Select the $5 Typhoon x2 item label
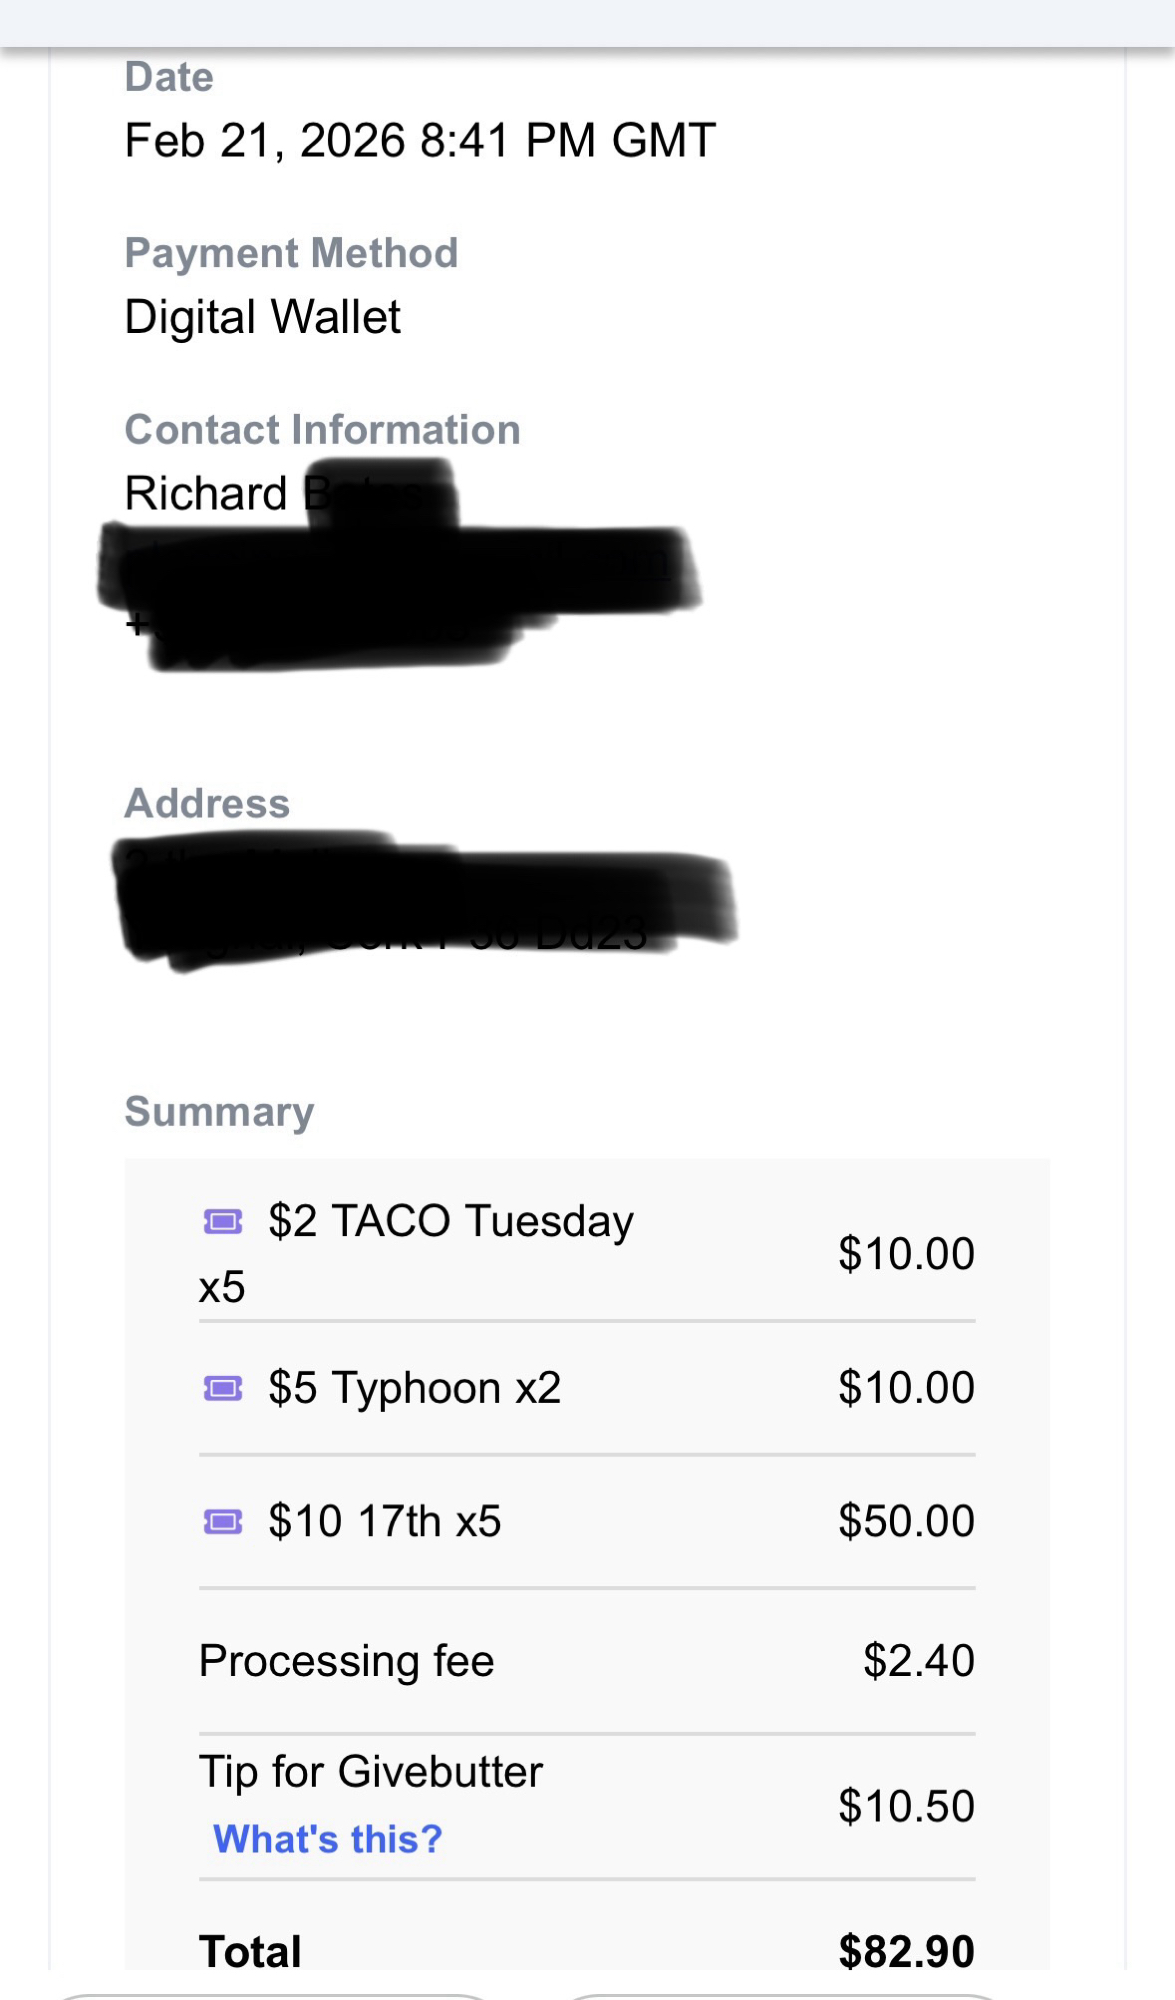Screen dimensions: 1175x2000 (414, 1388)
